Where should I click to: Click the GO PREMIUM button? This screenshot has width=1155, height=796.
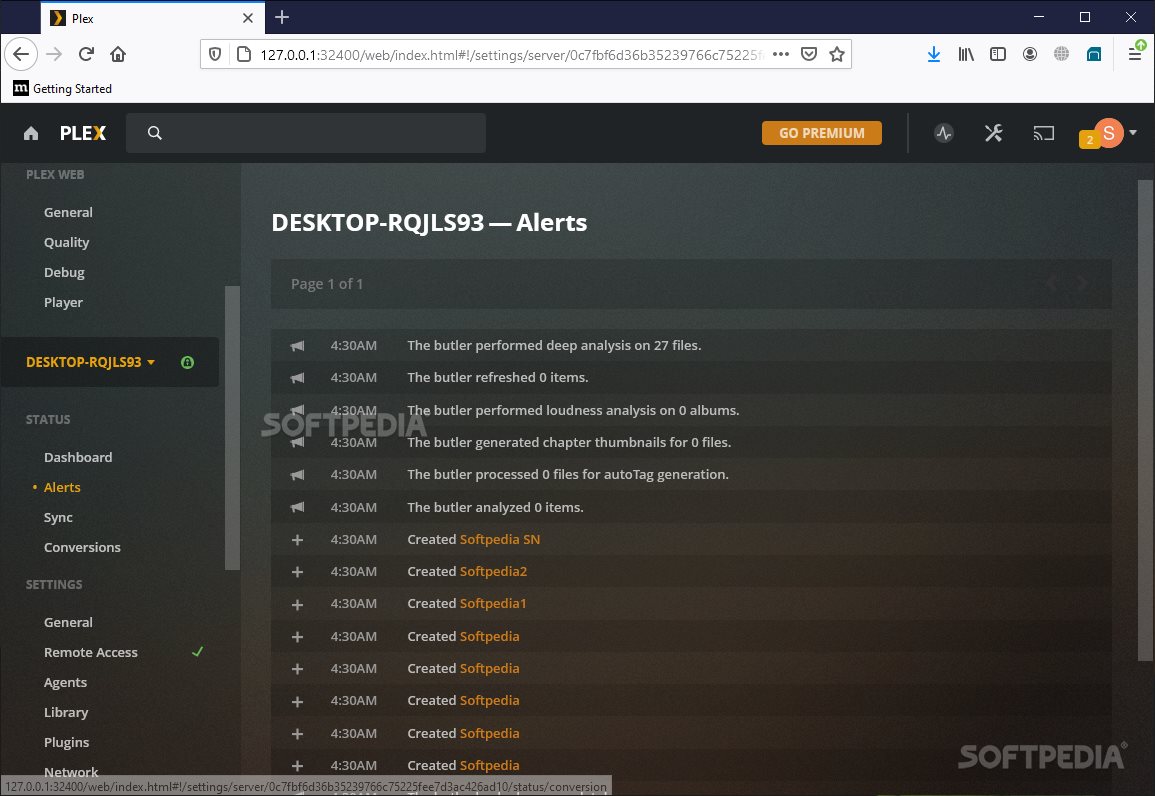[821, 133]
